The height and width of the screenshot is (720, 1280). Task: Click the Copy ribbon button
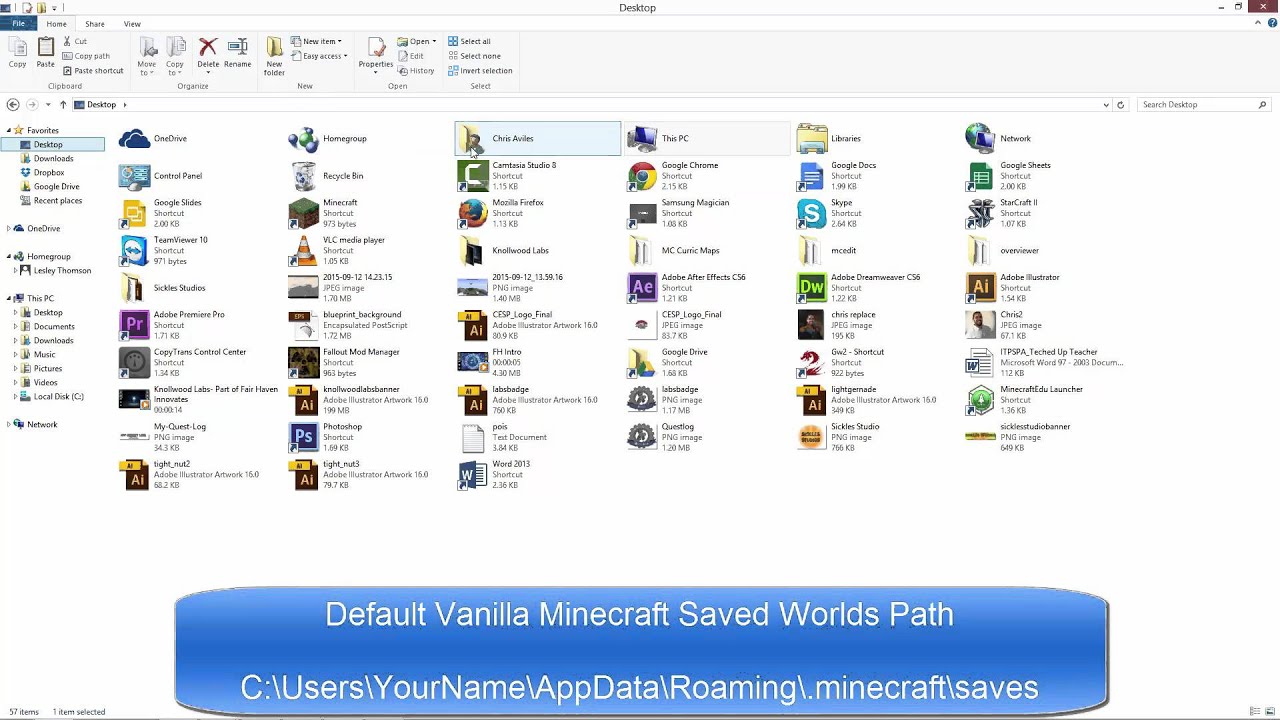[x=17, y=53]
